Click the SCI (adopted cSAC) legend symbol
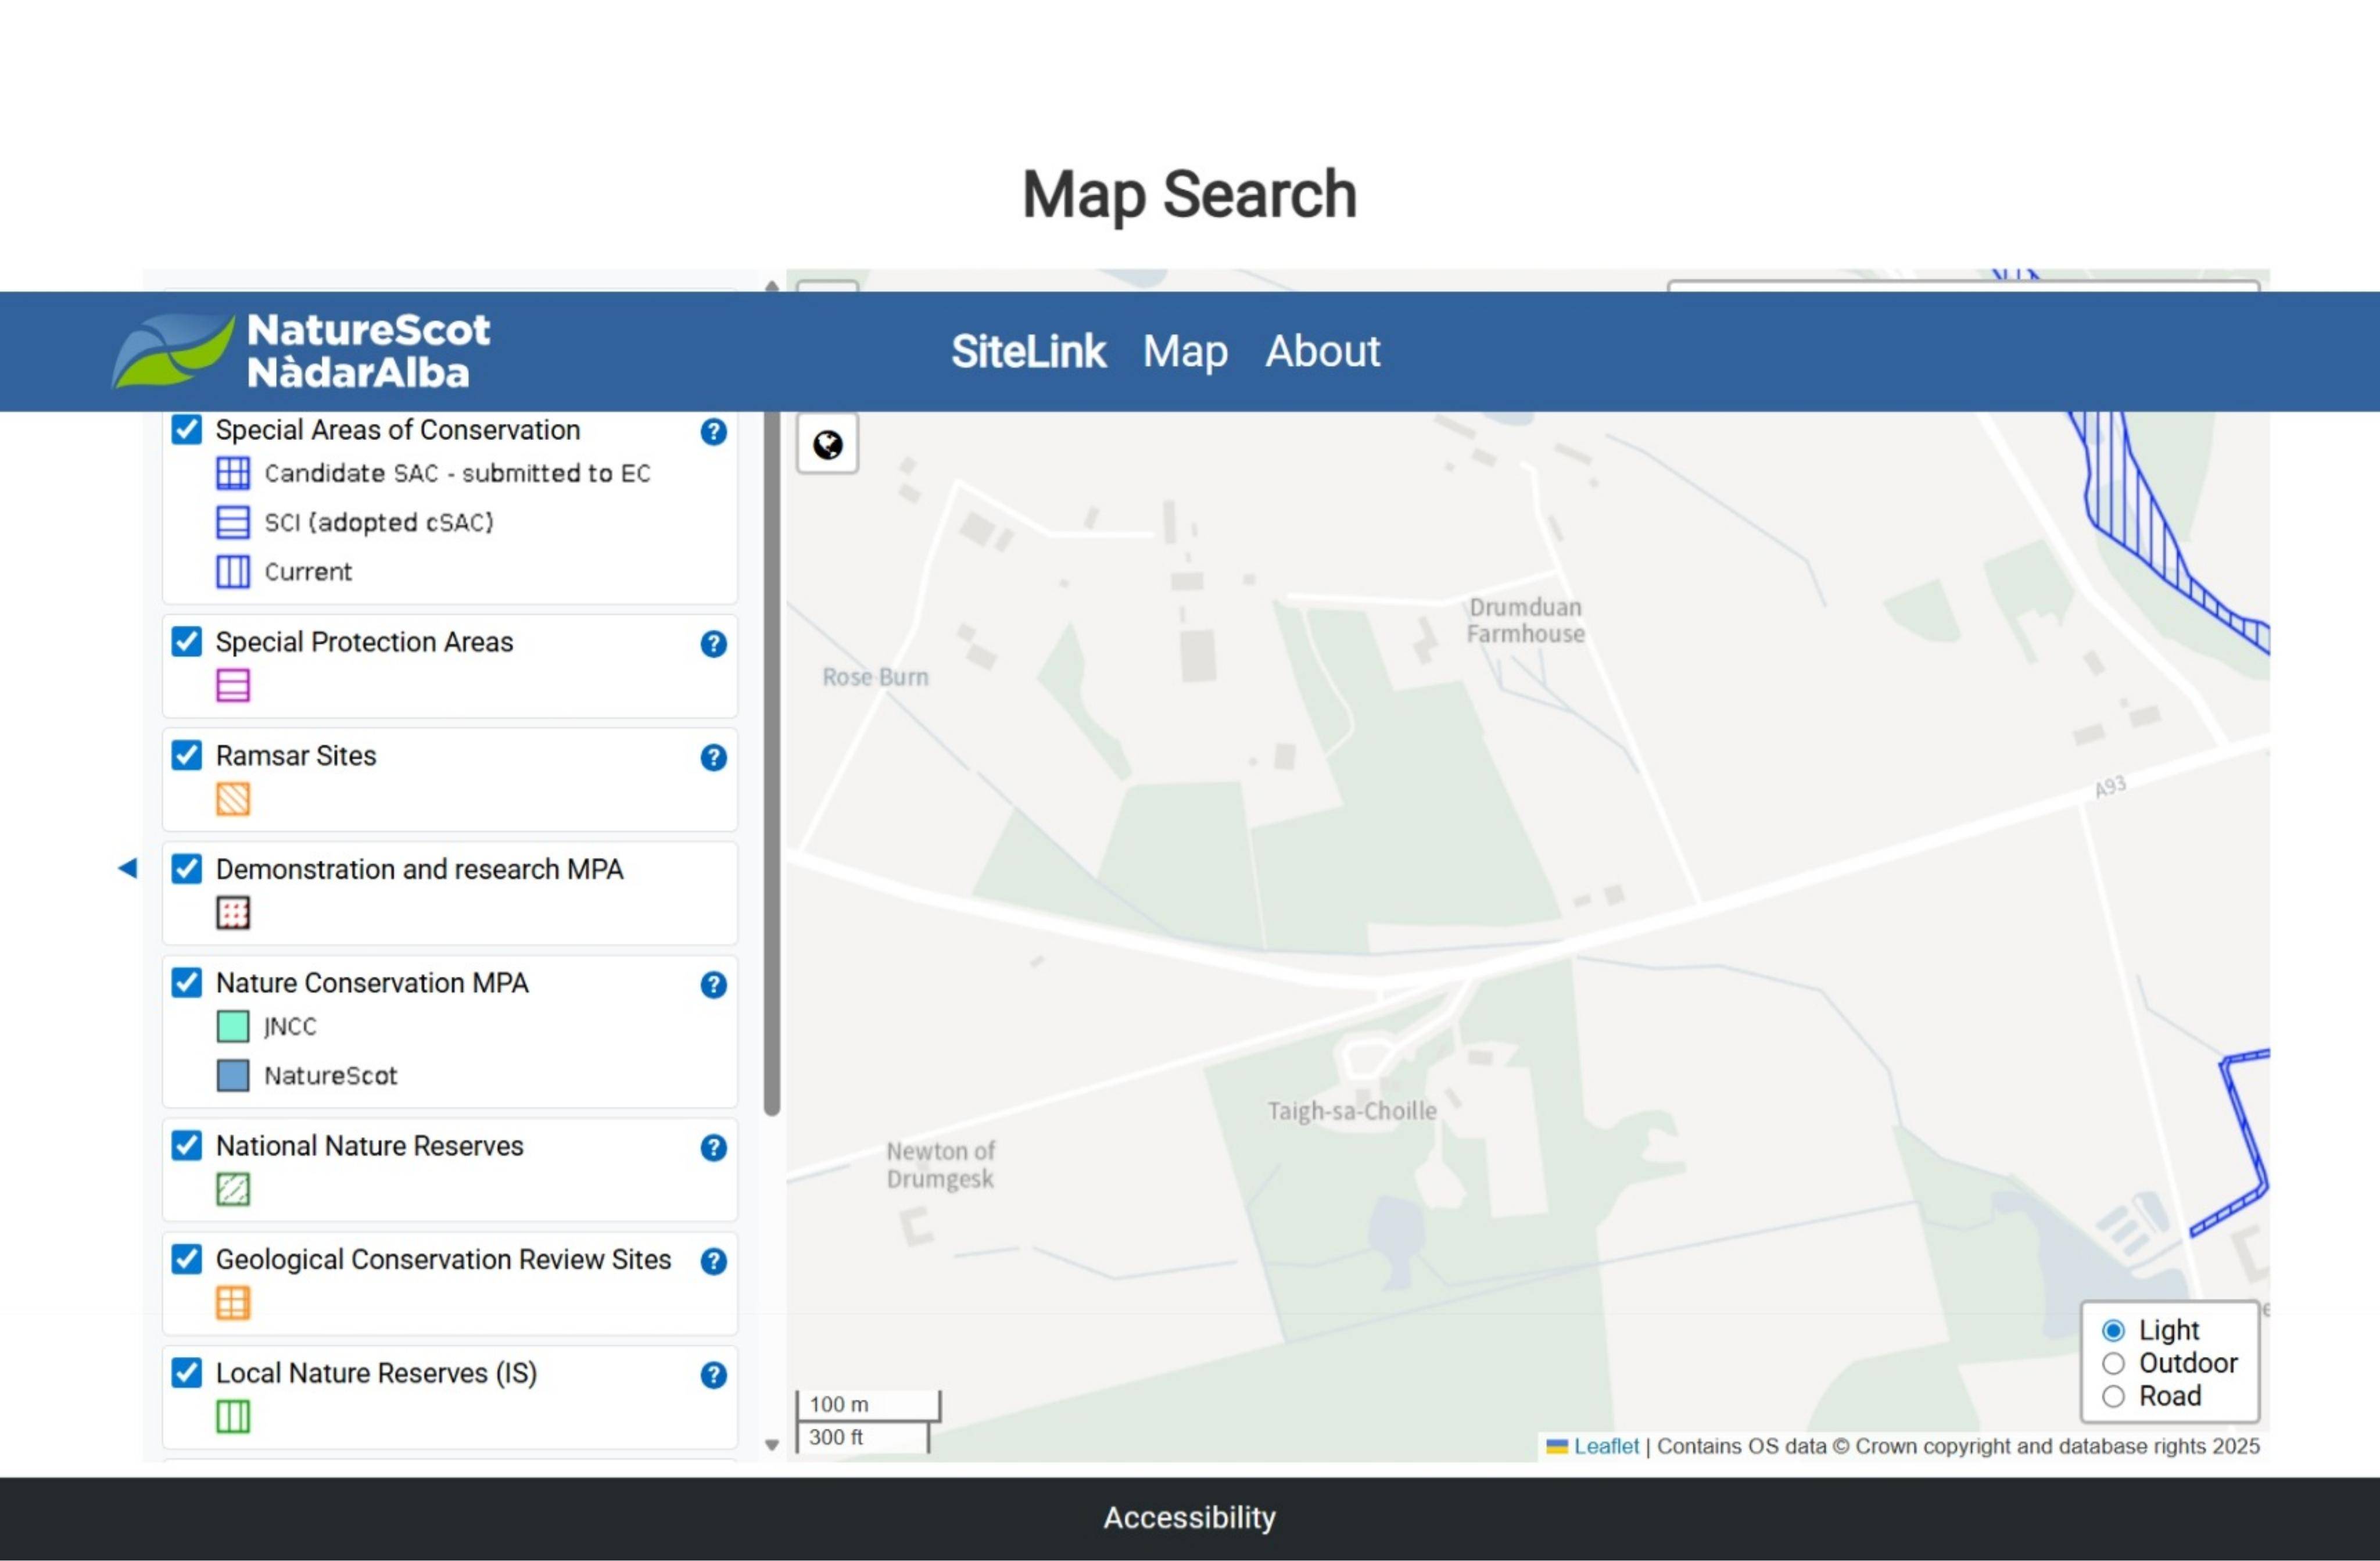Screen dimensions: 2380x1561 pyautogui.click(x=233, y=522)
